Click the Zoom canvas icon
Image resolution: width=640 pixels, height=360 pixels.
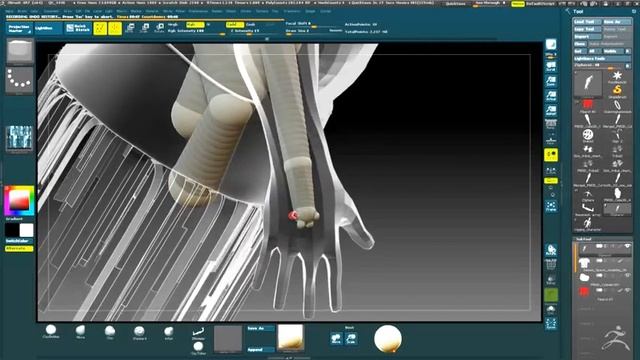[551, 81]
